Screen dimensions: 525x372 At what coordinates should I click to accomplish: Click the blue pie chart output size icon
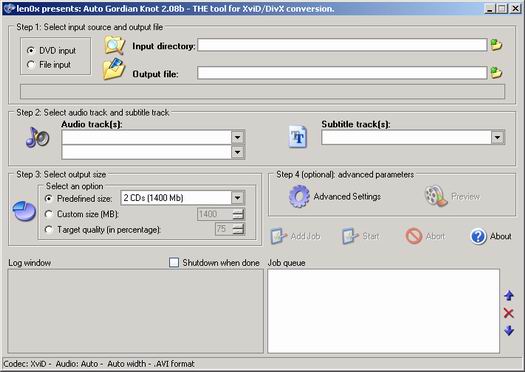(24, 211)
